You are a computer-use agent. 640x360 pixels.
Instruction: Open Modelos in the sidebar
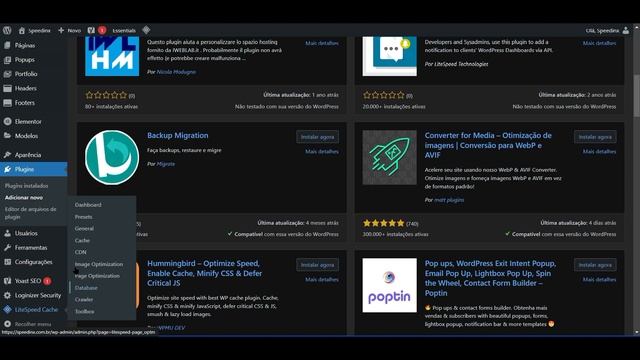(x=26, y=136)
